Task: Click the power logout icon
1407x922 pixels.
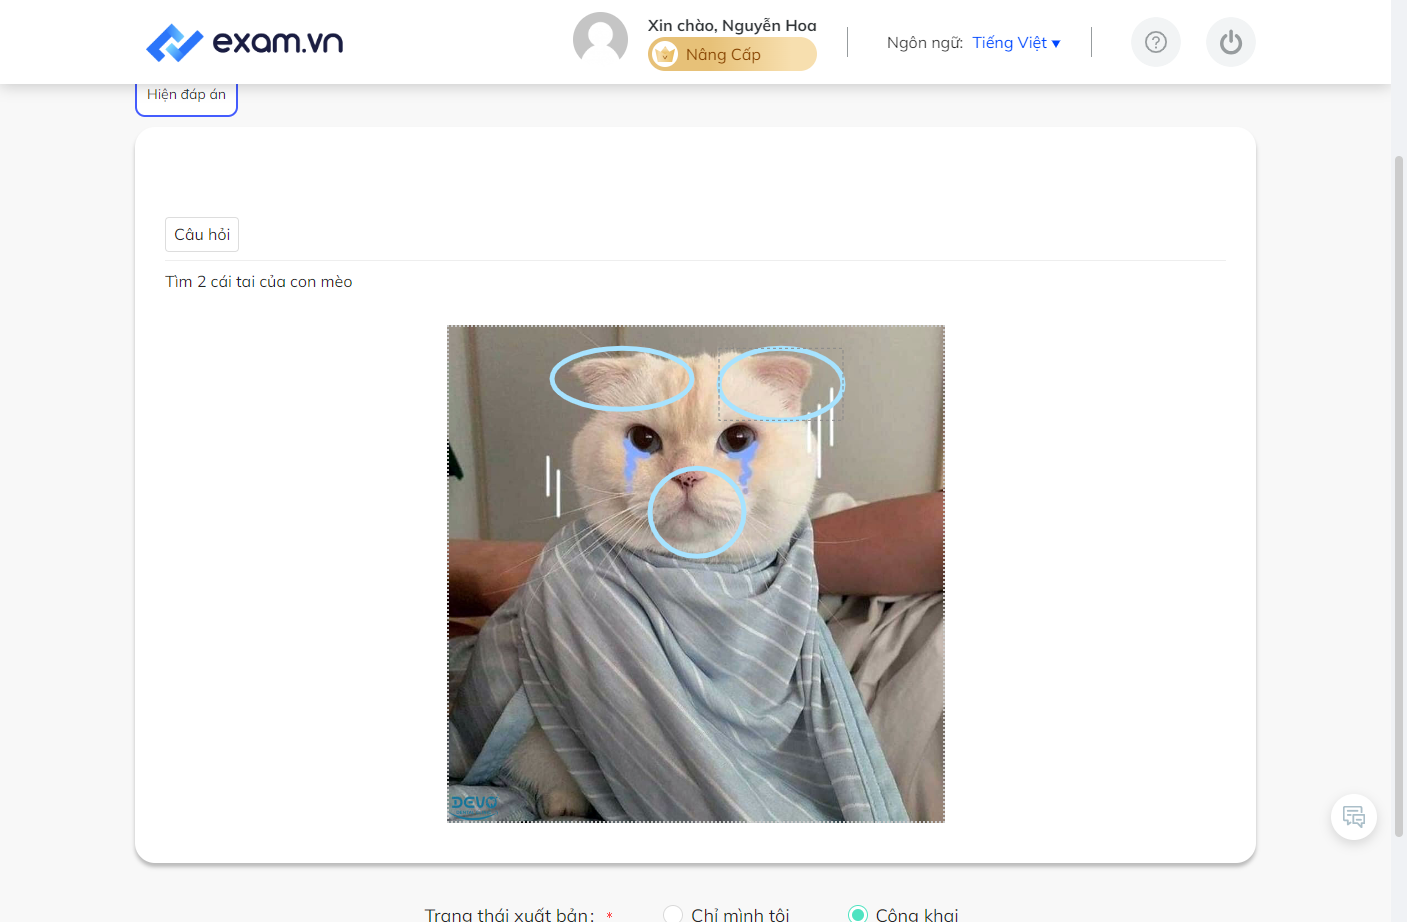Action: pyautogui.click(x=1231, y=42)
